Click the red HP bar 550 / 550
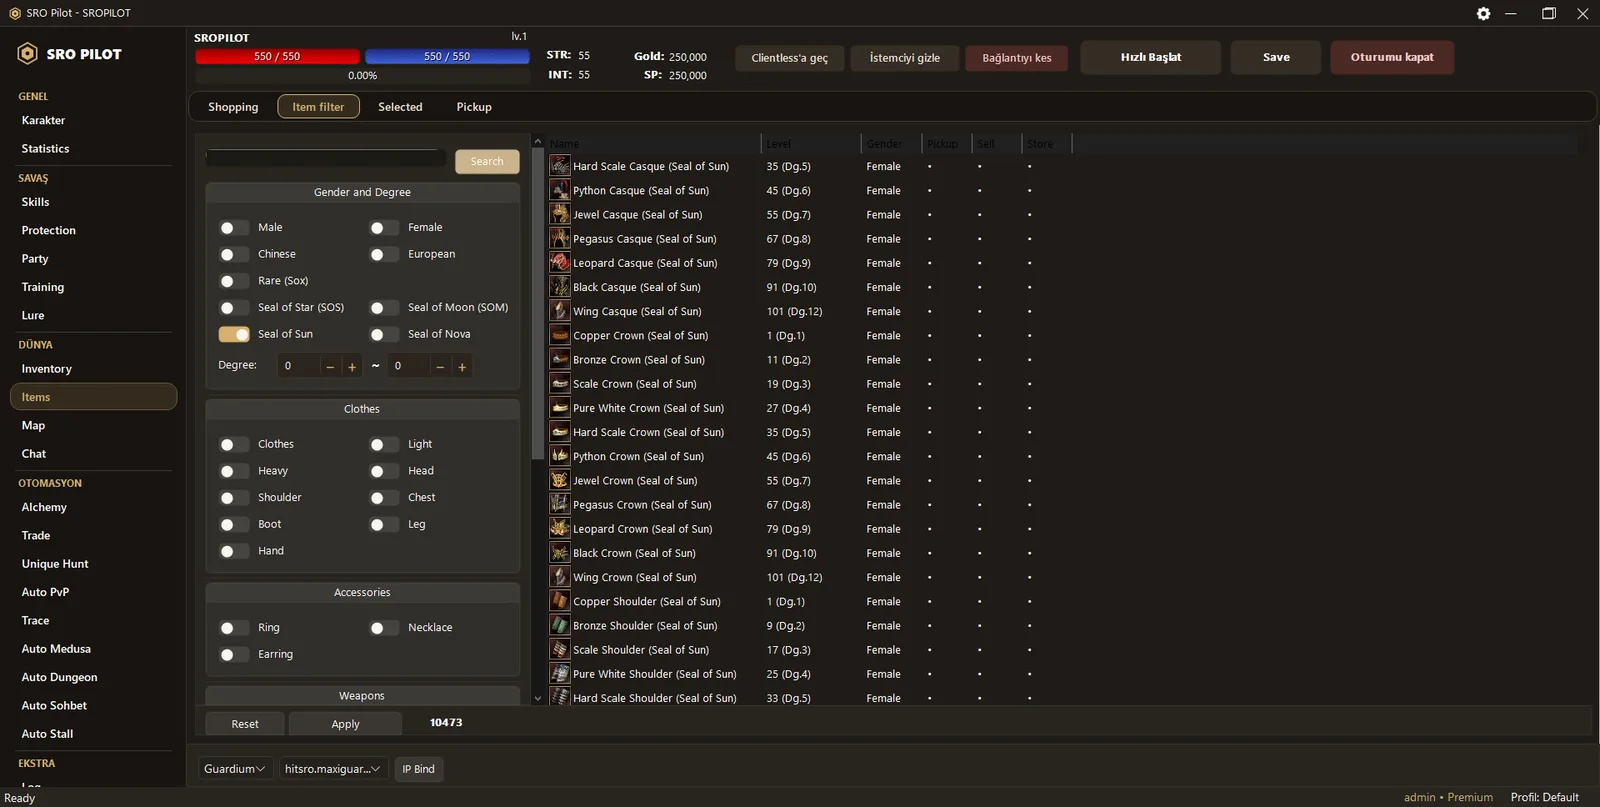The height and width of the screenshot is (807, 1600). (x=277, y=57)
